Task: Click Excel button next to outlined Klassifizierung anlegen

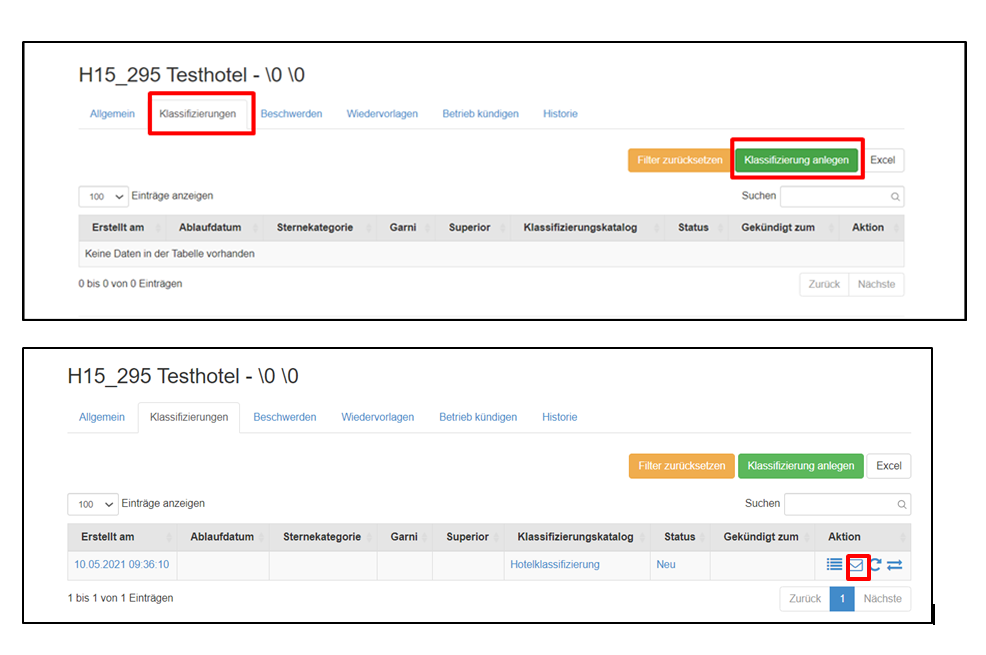Action: pos(882,160)
